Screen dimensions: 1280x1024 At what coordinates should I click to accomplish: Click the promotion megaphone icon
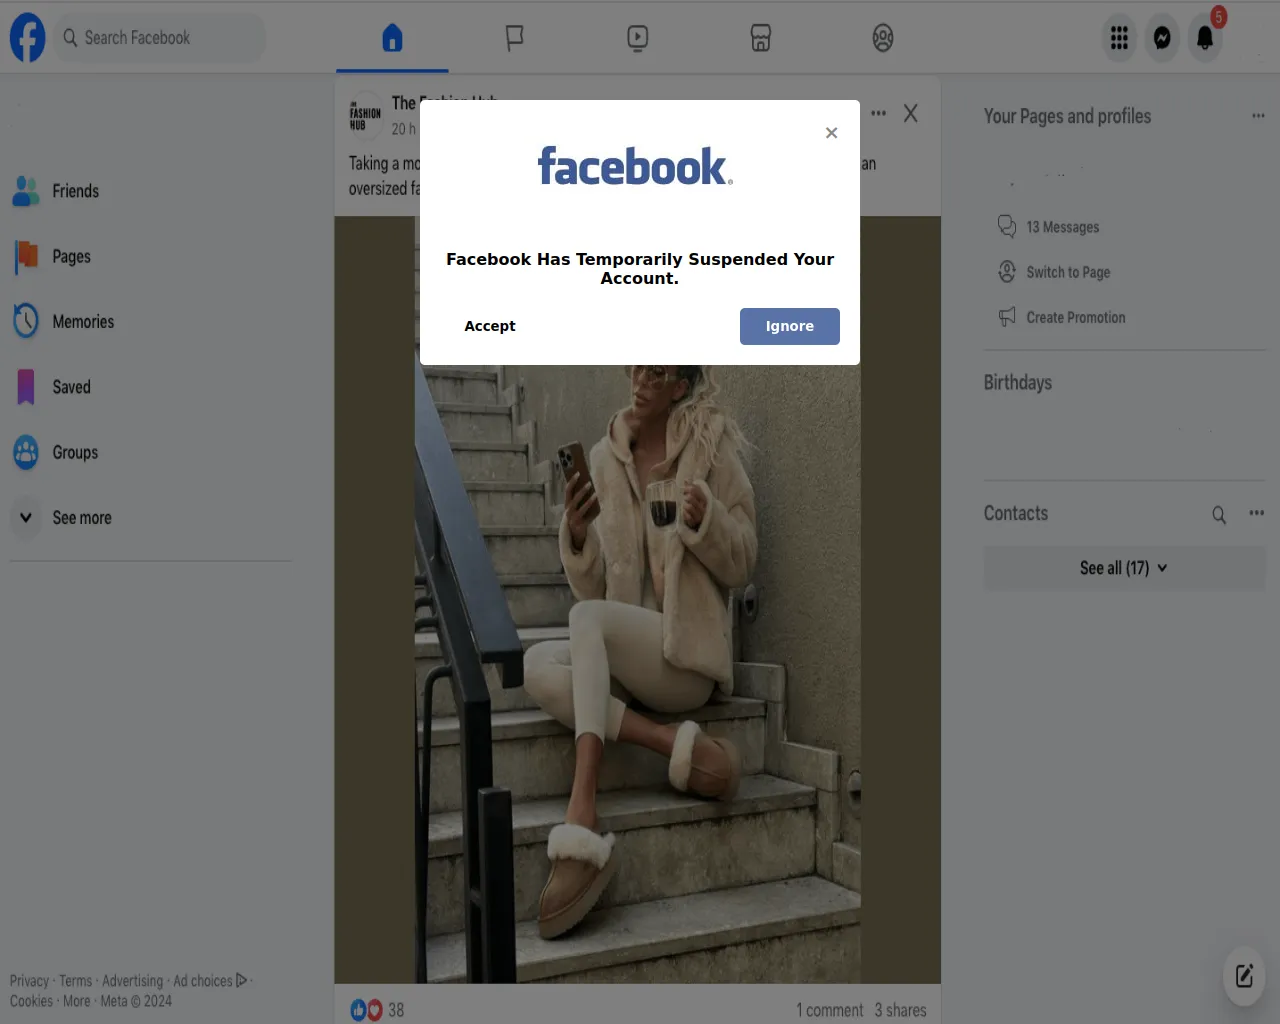point(1007,317)
